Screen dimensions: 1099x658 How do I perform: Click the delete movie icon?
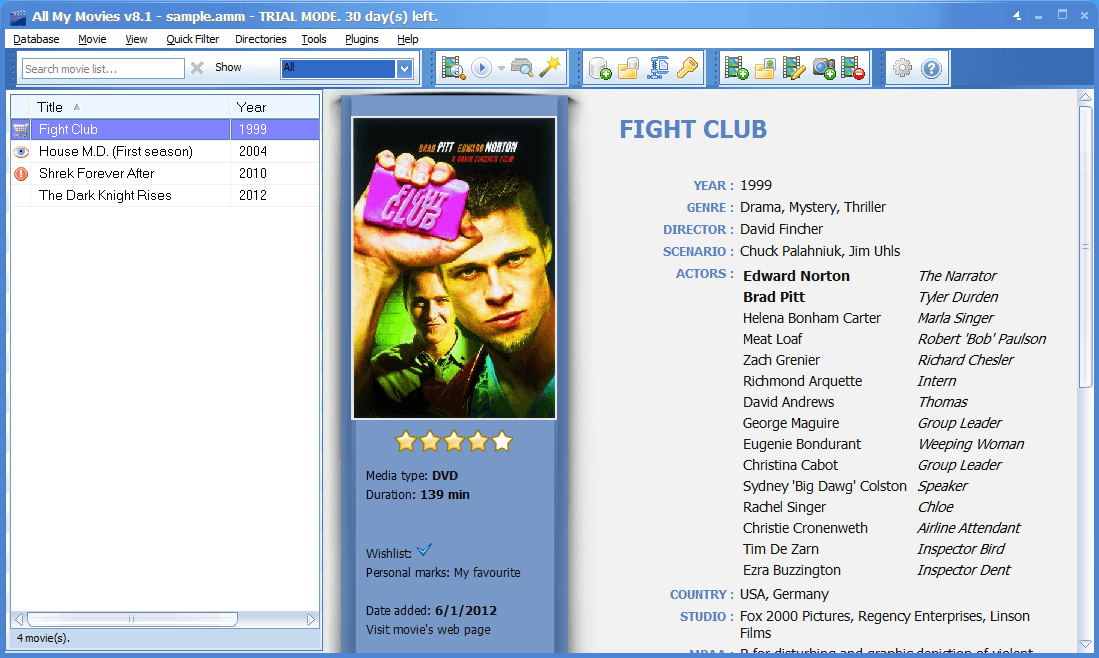[852, 68]
